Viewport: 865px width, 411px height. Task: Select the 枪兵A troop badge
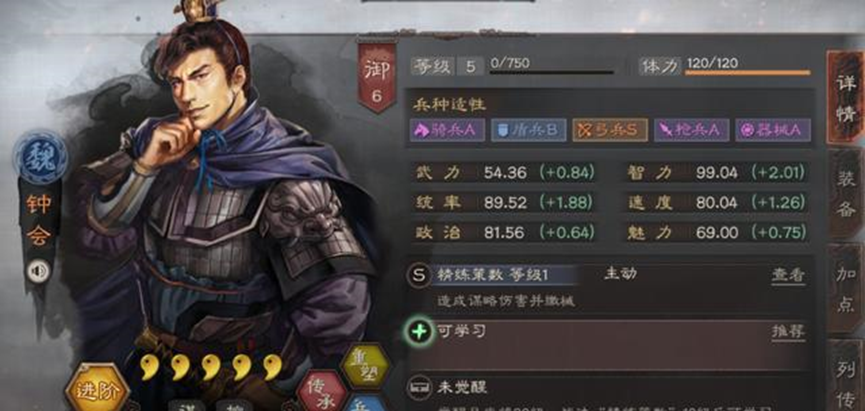[691, 130]
